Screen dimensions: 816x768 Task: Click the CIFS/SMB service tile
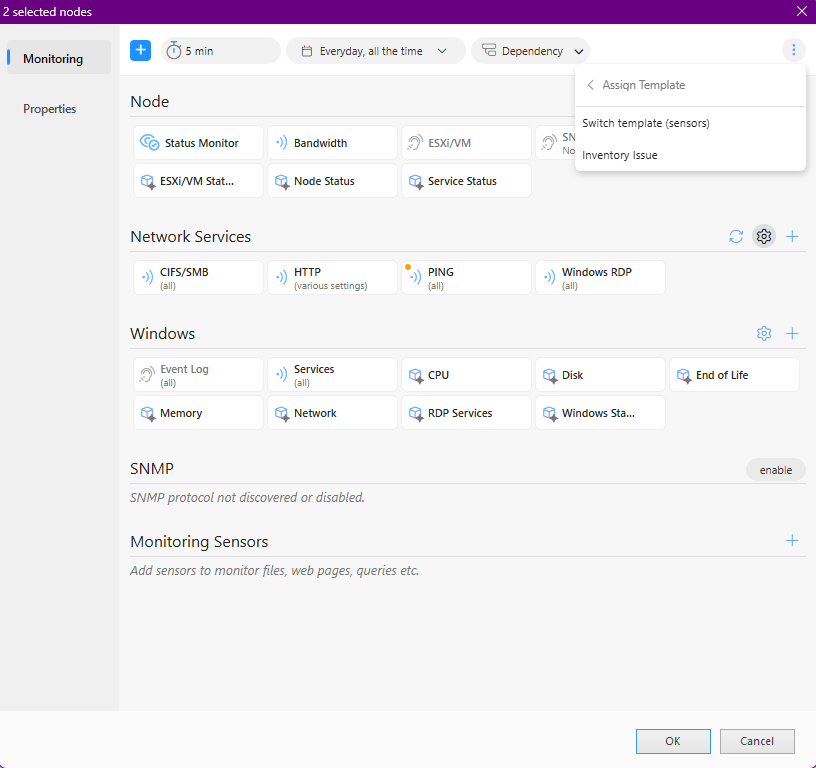198,277
